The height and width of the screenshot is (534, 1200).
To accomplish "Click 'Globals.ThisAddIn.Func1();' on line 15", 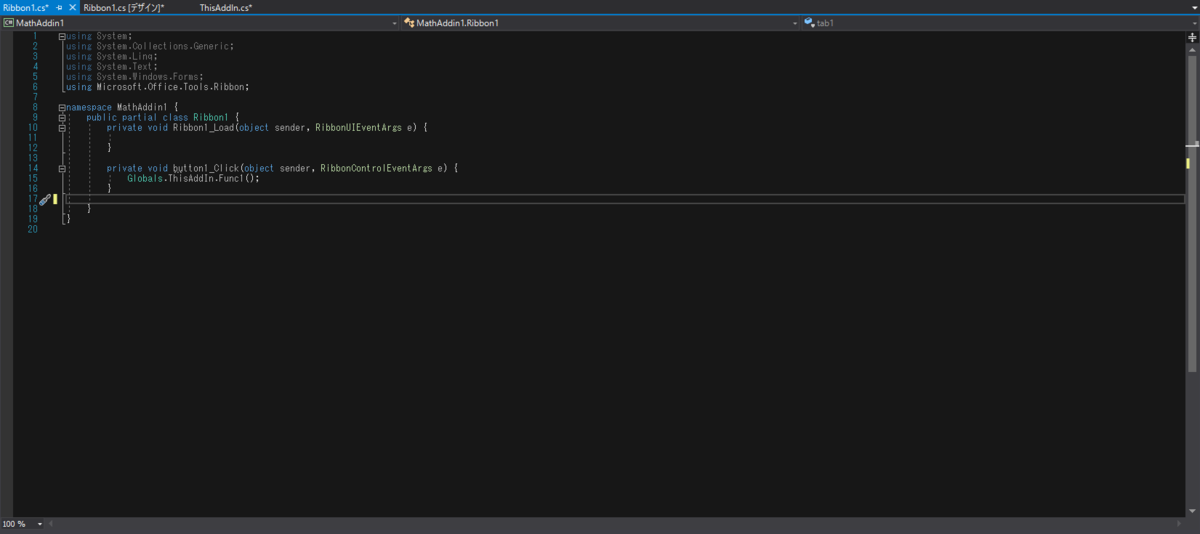I will 193,178.
